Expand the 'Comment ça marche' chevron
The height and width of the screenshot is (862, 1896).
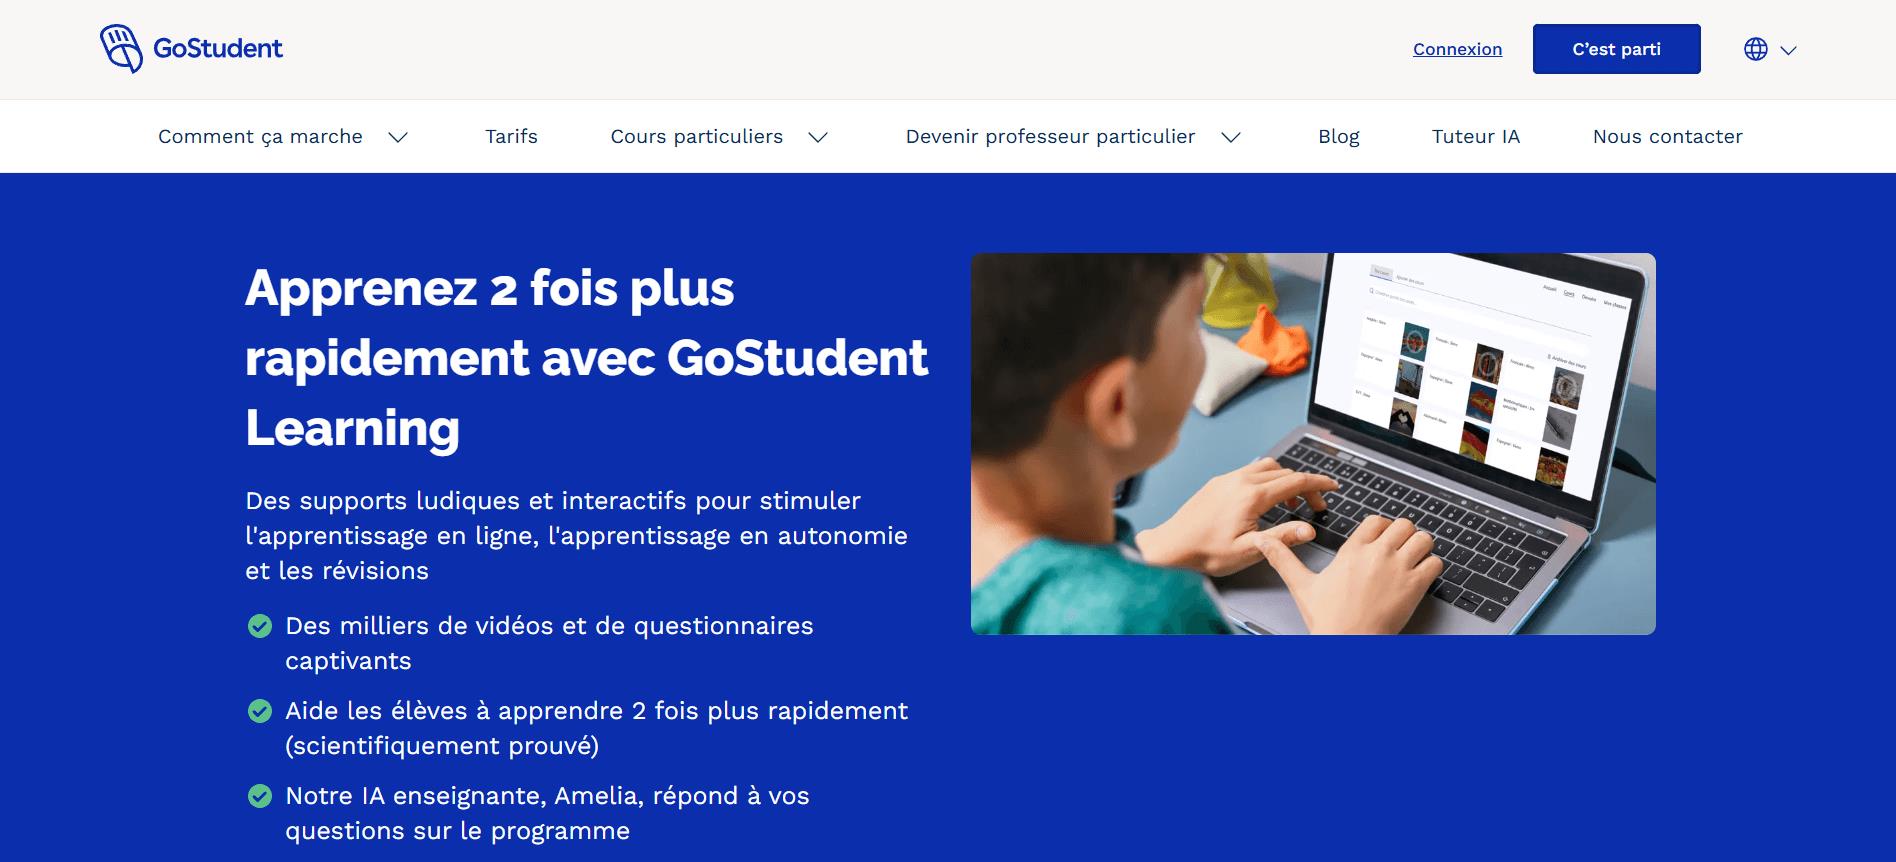[398, 137]
